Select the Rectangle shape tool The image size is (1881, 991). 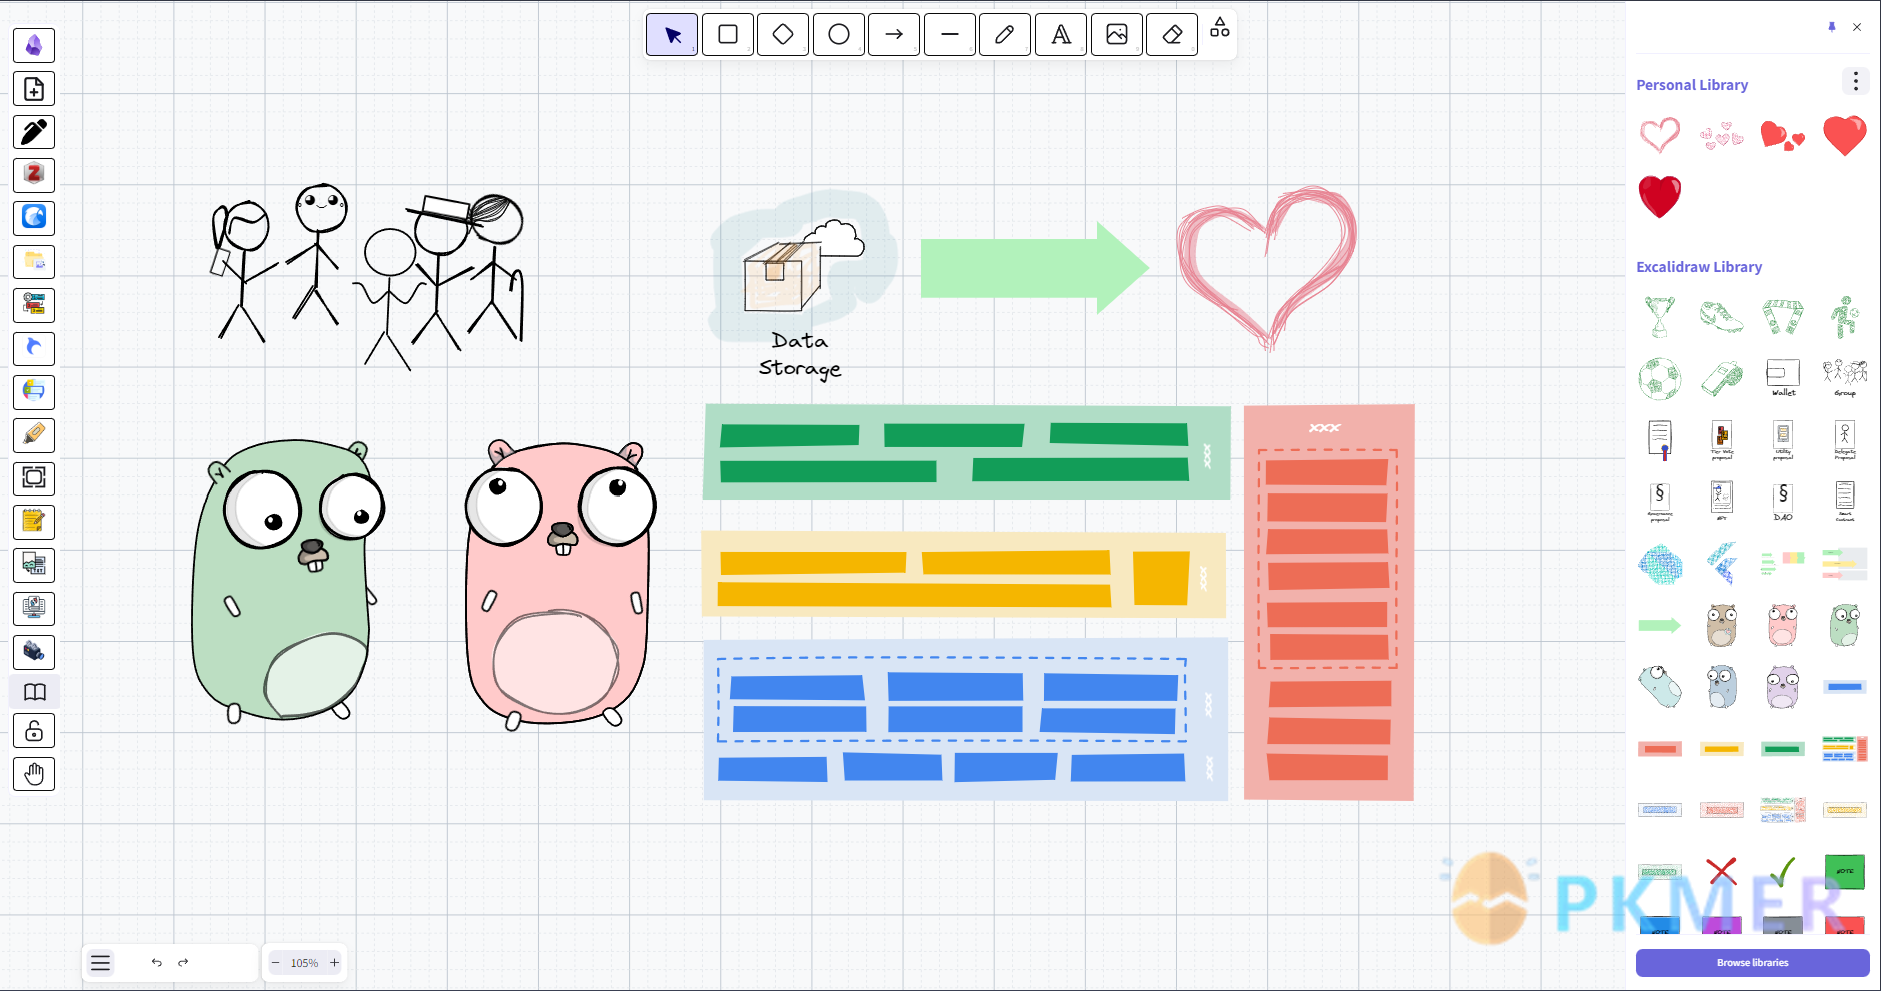(728, 35)
